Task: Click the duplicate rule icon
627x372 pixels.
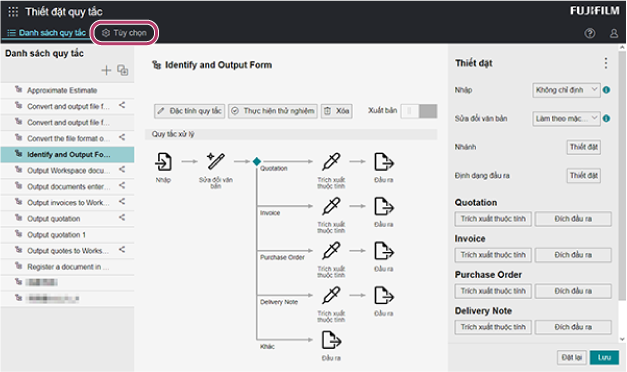Action: click(123, 70)
